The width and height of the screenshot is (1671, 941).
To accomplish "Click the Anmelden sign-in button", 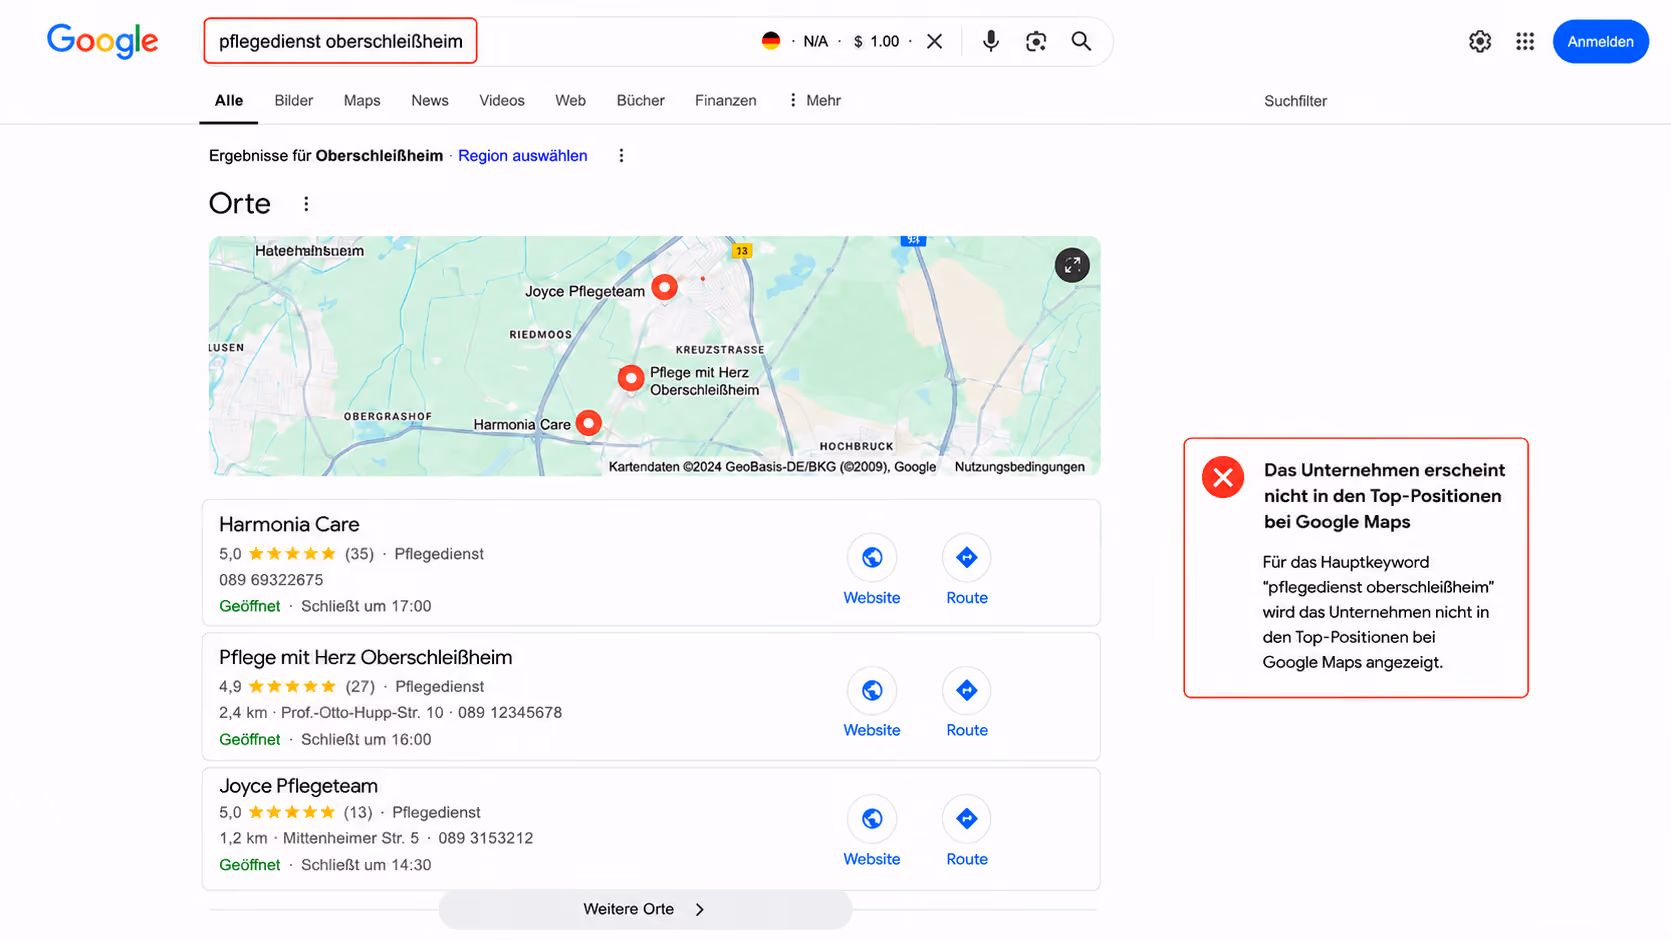I will (1600, 41).
